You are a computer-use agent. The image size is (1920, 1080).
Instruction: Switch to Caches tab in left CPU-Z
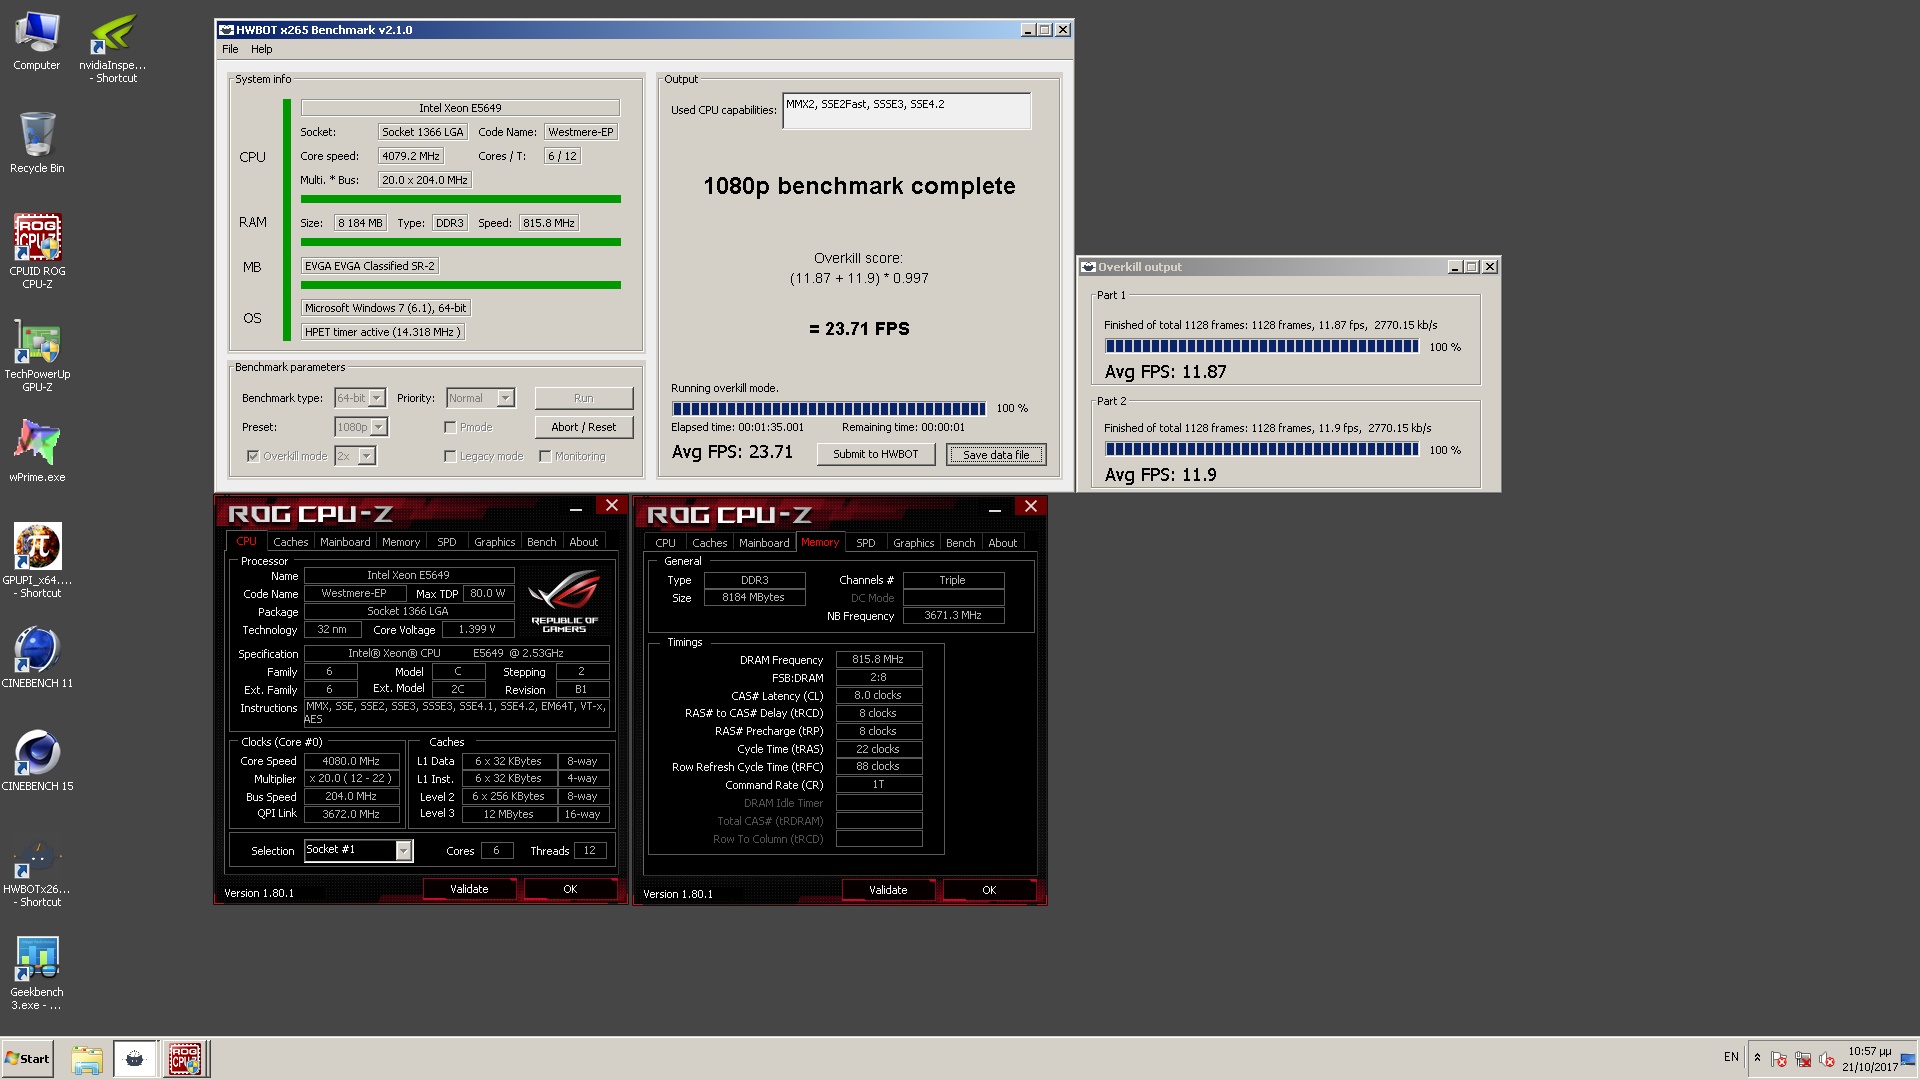tap(290, 542)
